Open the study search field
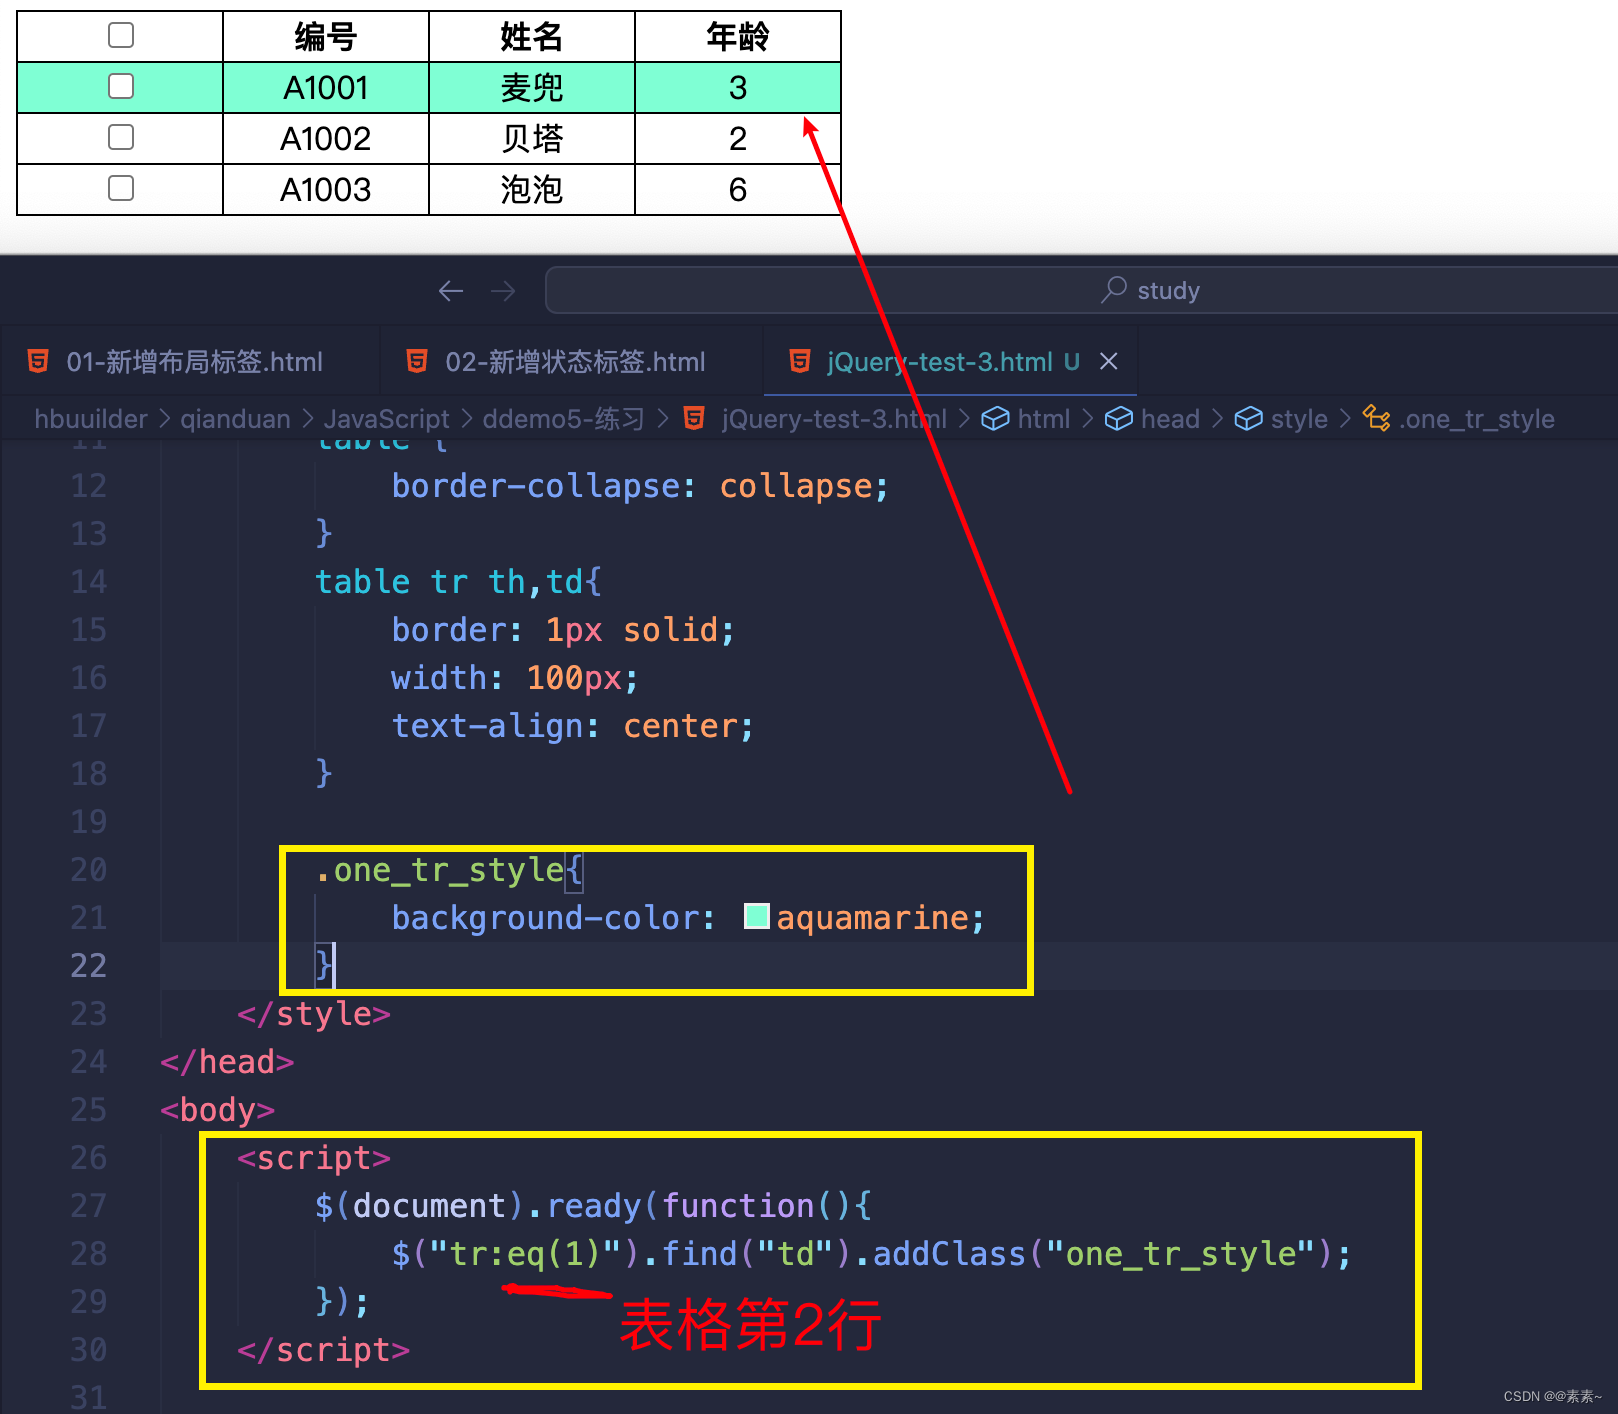This screenshot has width=1618, height=1414. click(x=1081, y=291)
